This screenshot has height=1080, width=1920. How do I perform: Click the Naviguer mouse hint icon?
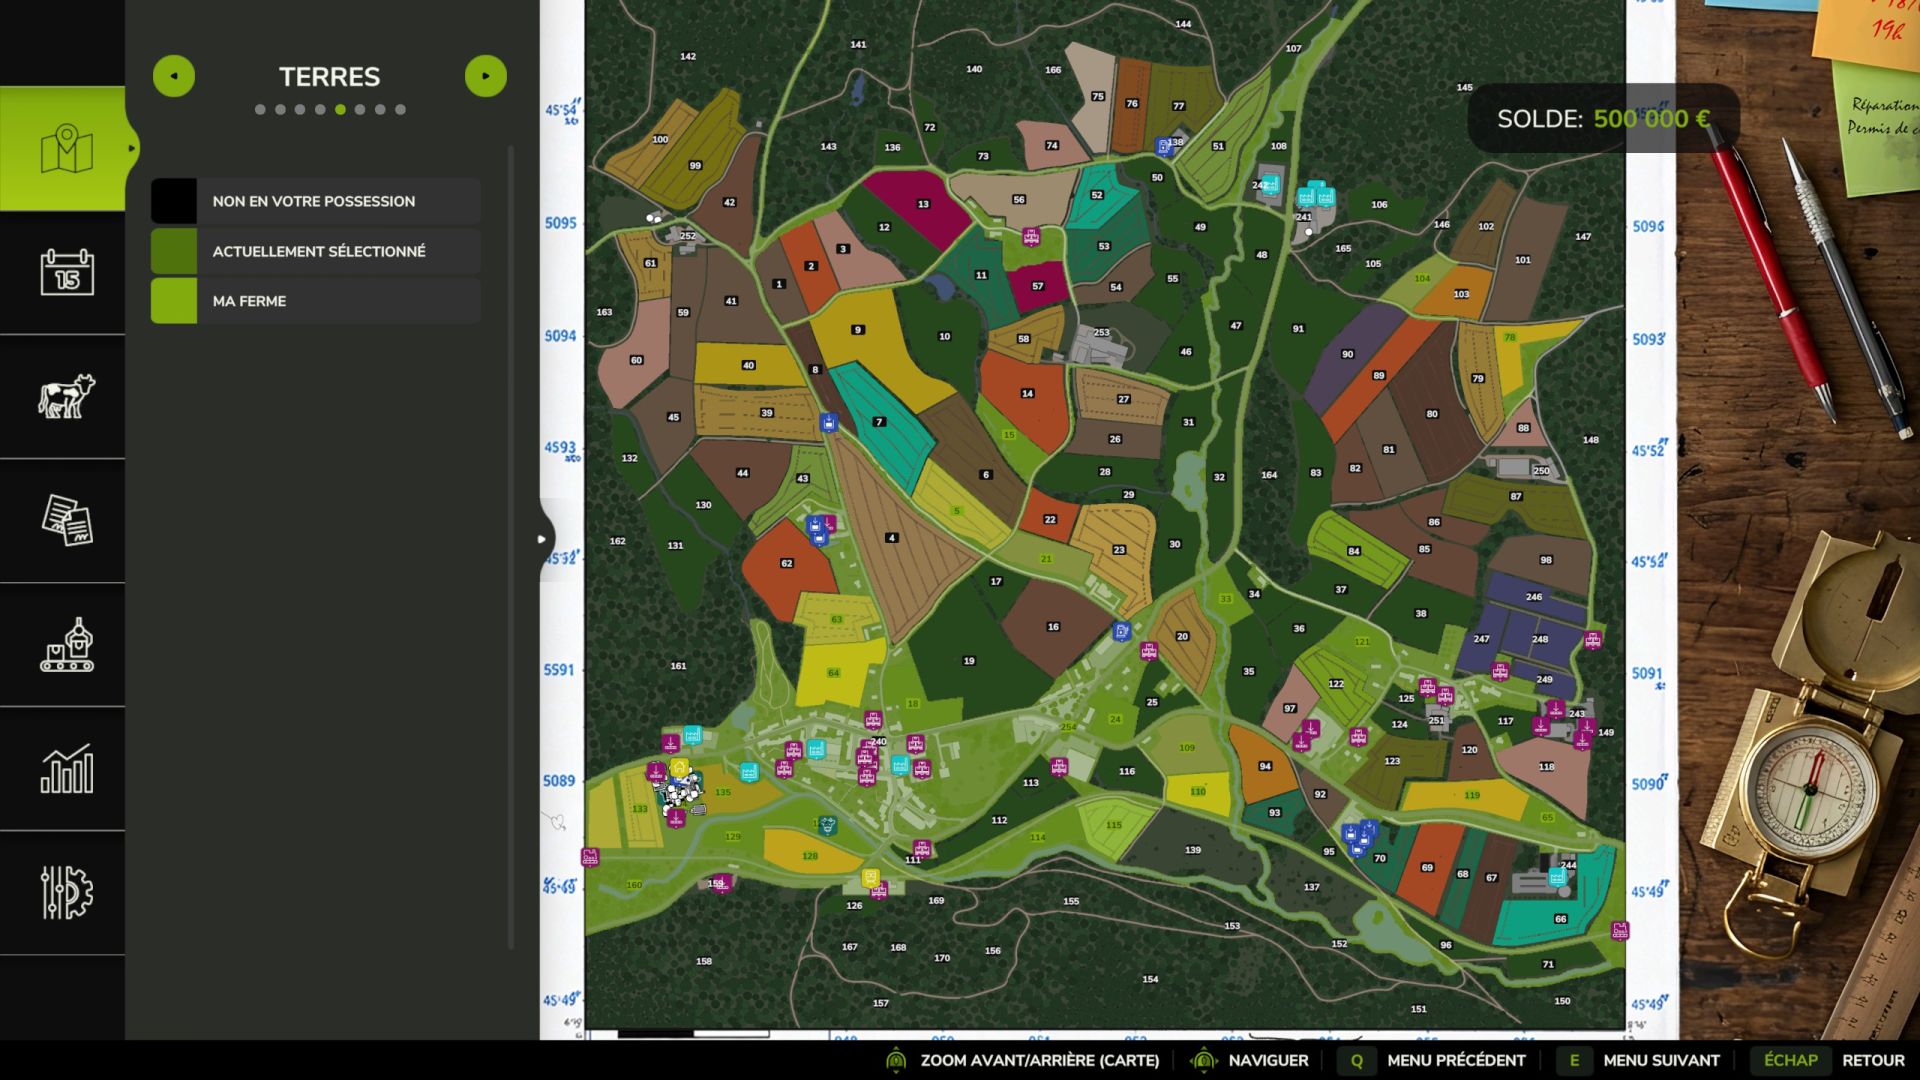[x=1204, y=1060]
